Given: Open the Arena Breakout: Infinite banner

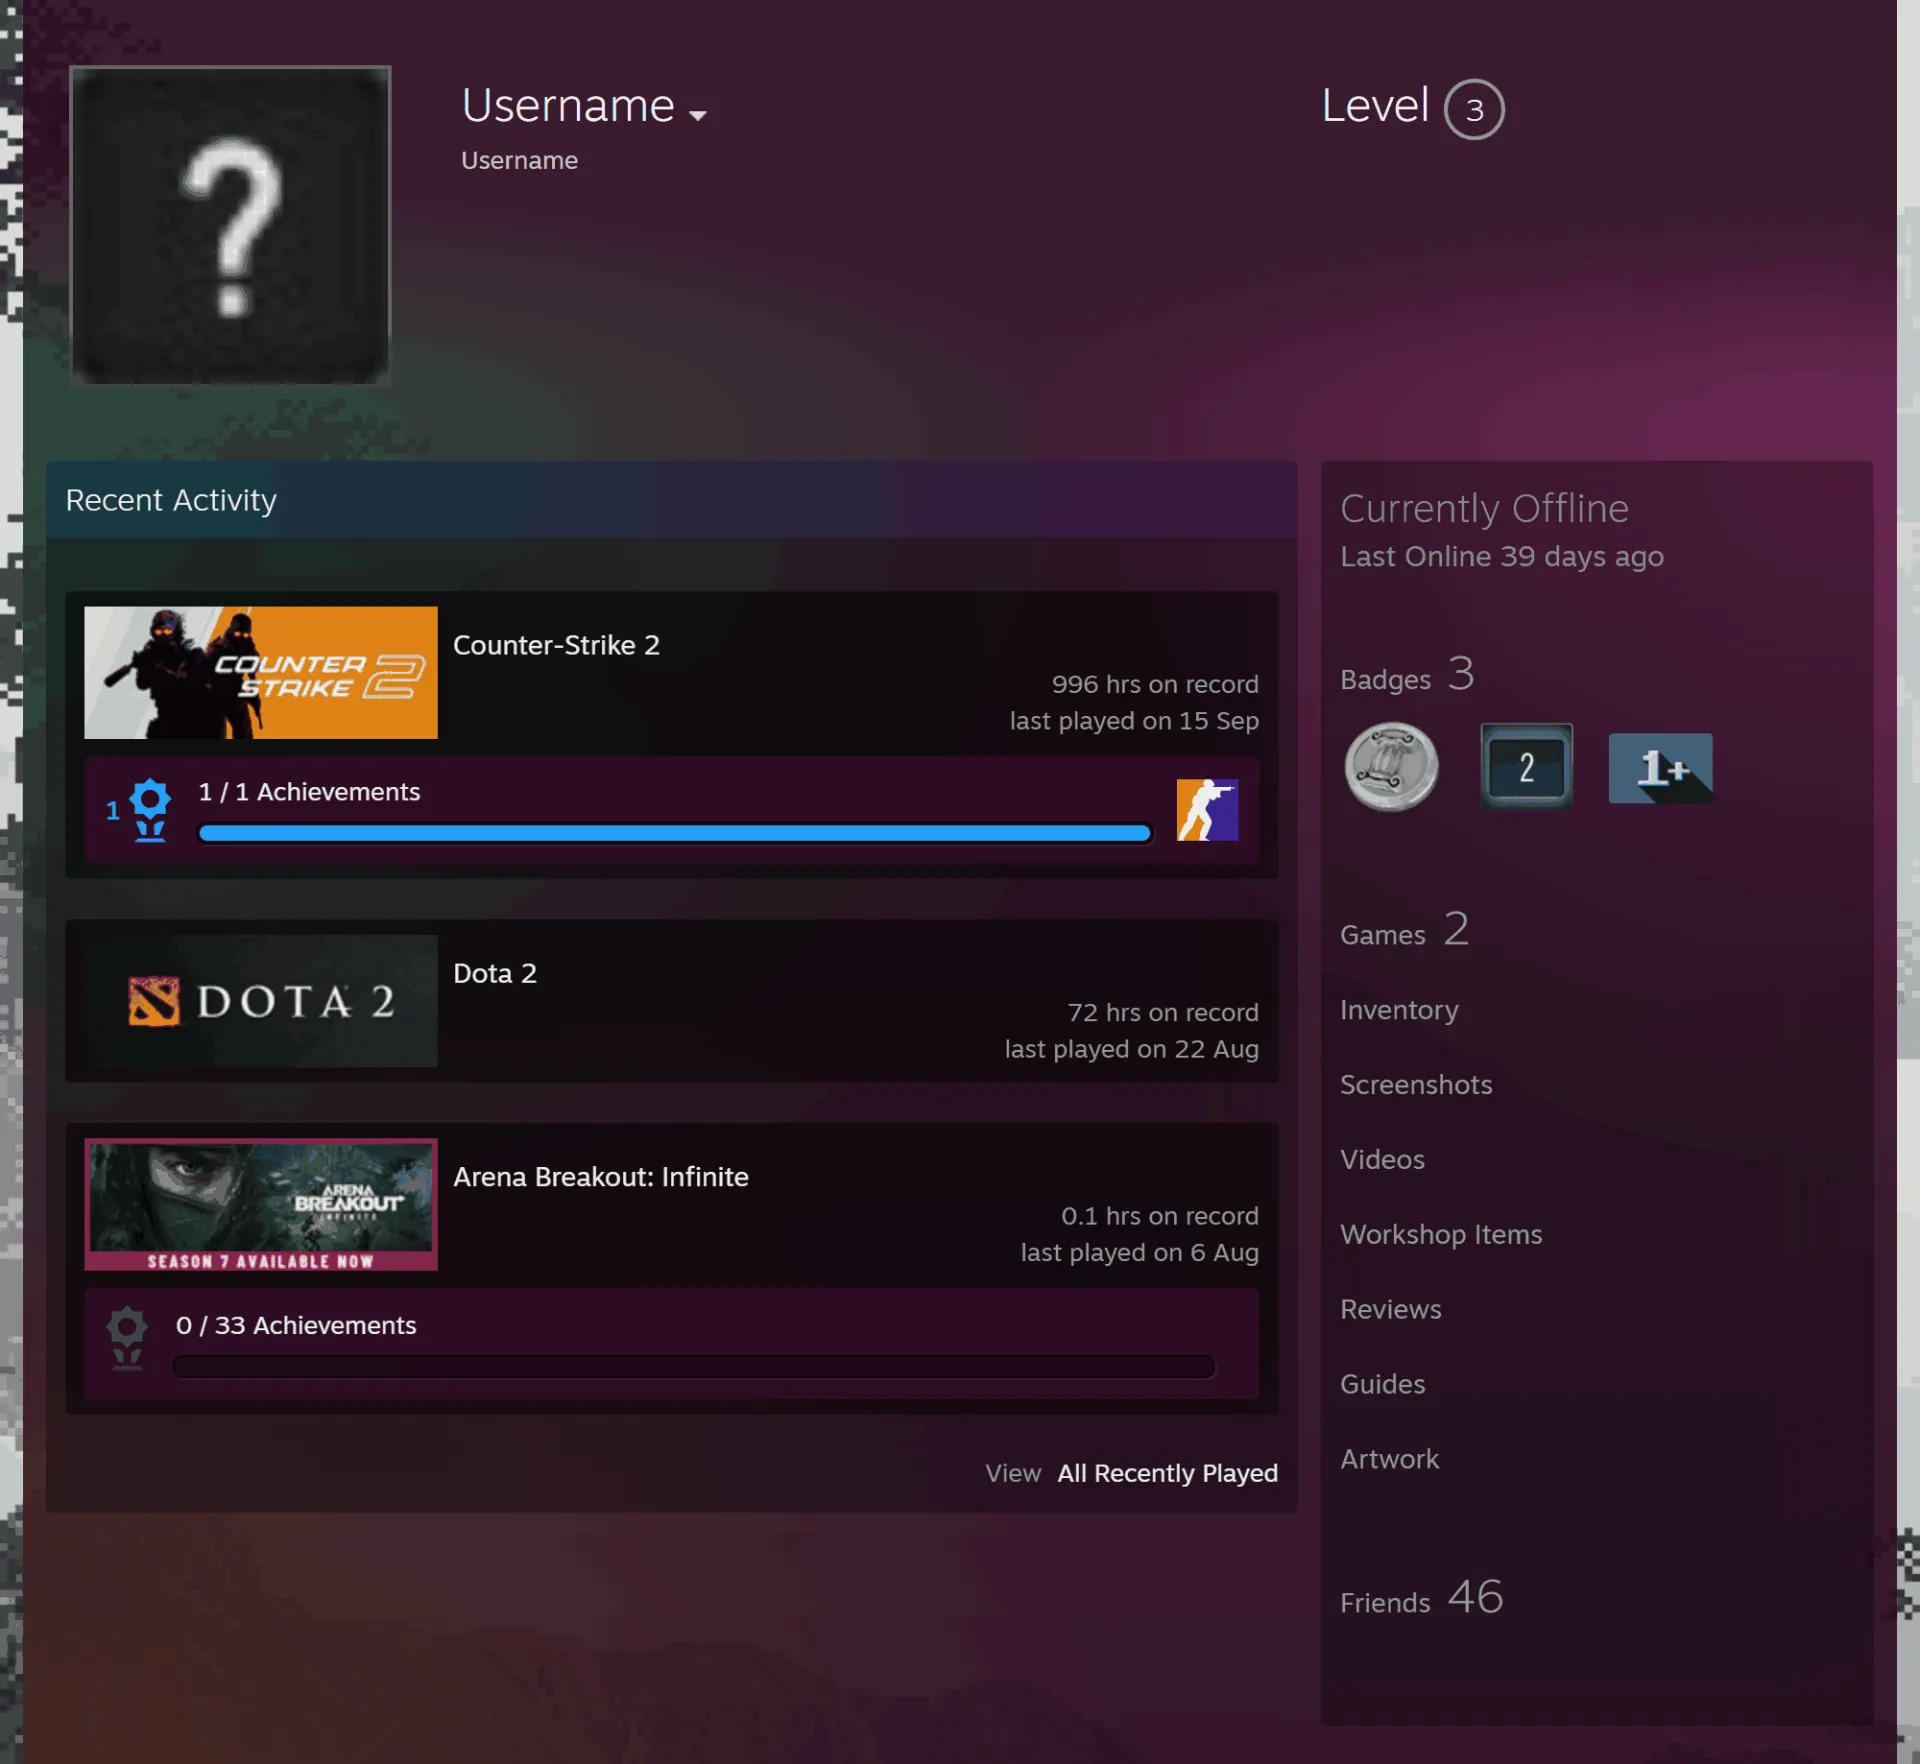Looking at the screenshot, I should point(261,1204).
